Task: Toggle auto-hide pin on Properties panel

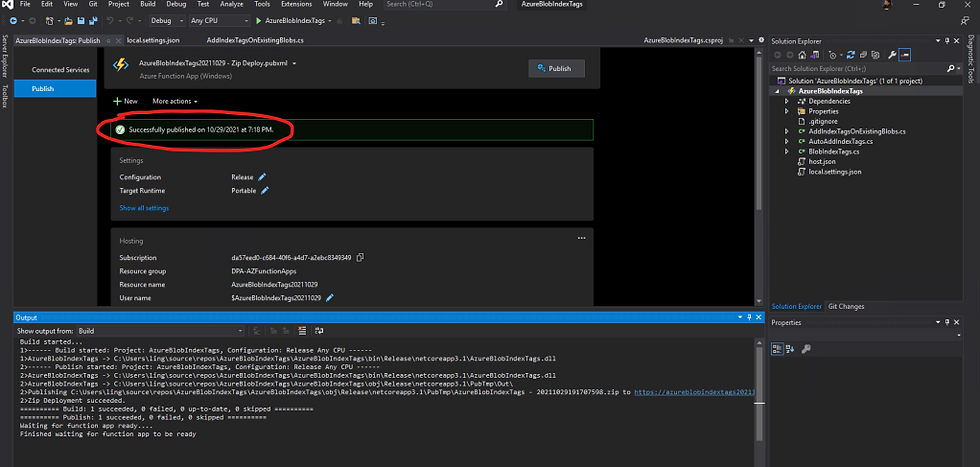Action: point(946,323)
